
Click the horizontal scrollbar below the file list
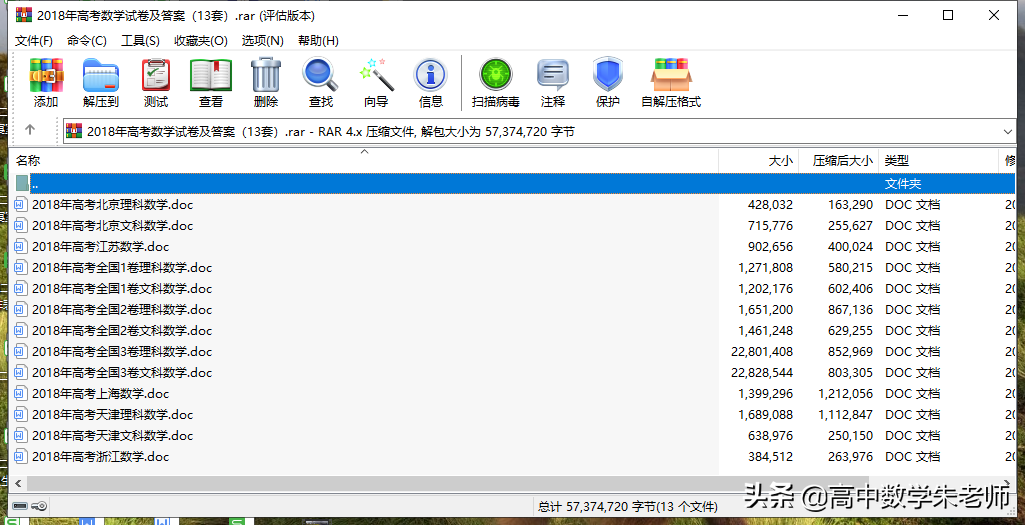500,484
